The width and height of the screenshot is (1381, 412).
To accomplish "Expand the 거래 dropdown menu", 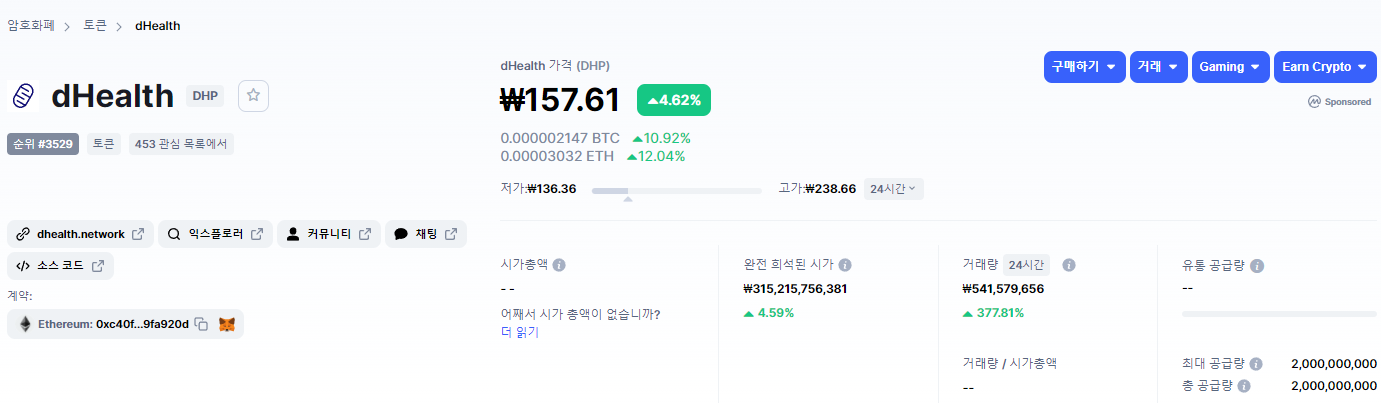I will tap(1159, 67).
